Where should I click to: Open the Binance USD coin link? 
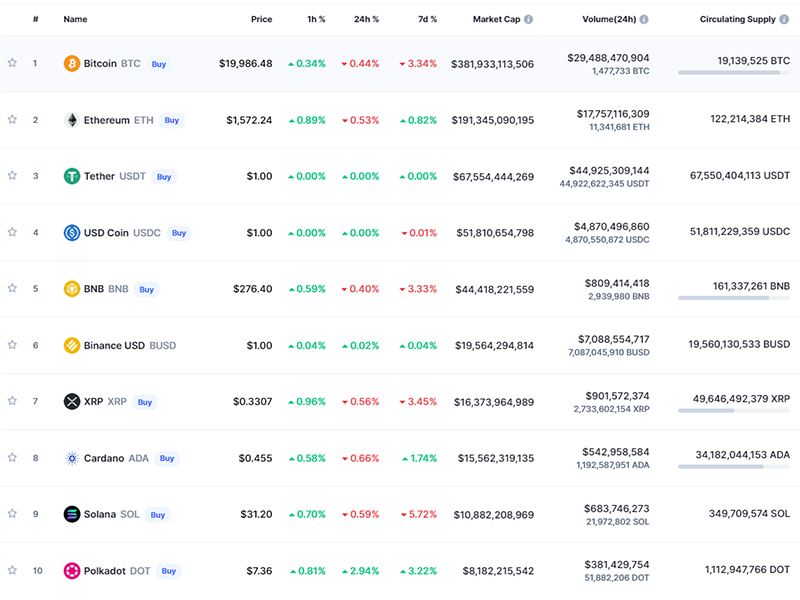(114, 346)
